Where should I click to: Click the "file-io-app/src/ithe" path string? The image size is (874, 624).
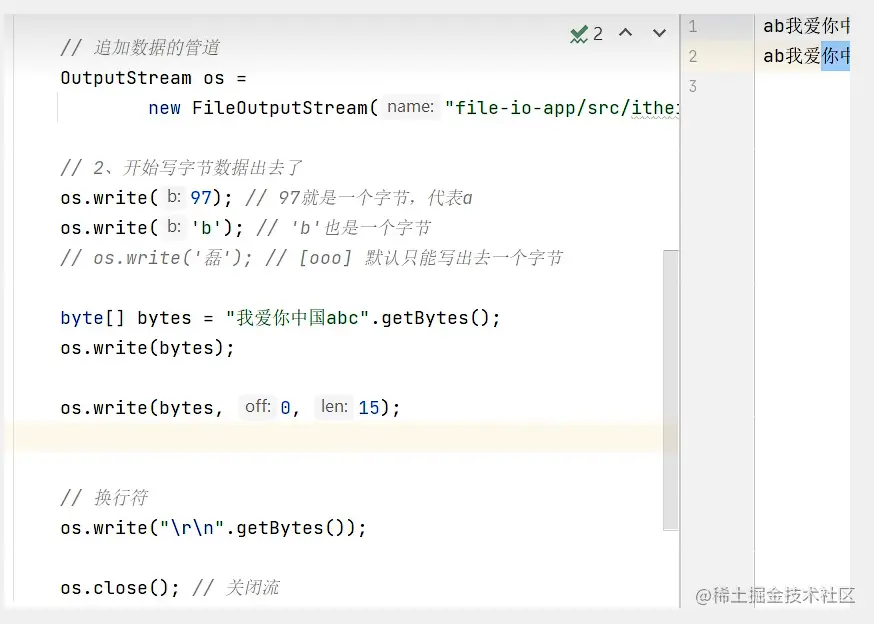point(562,108)
